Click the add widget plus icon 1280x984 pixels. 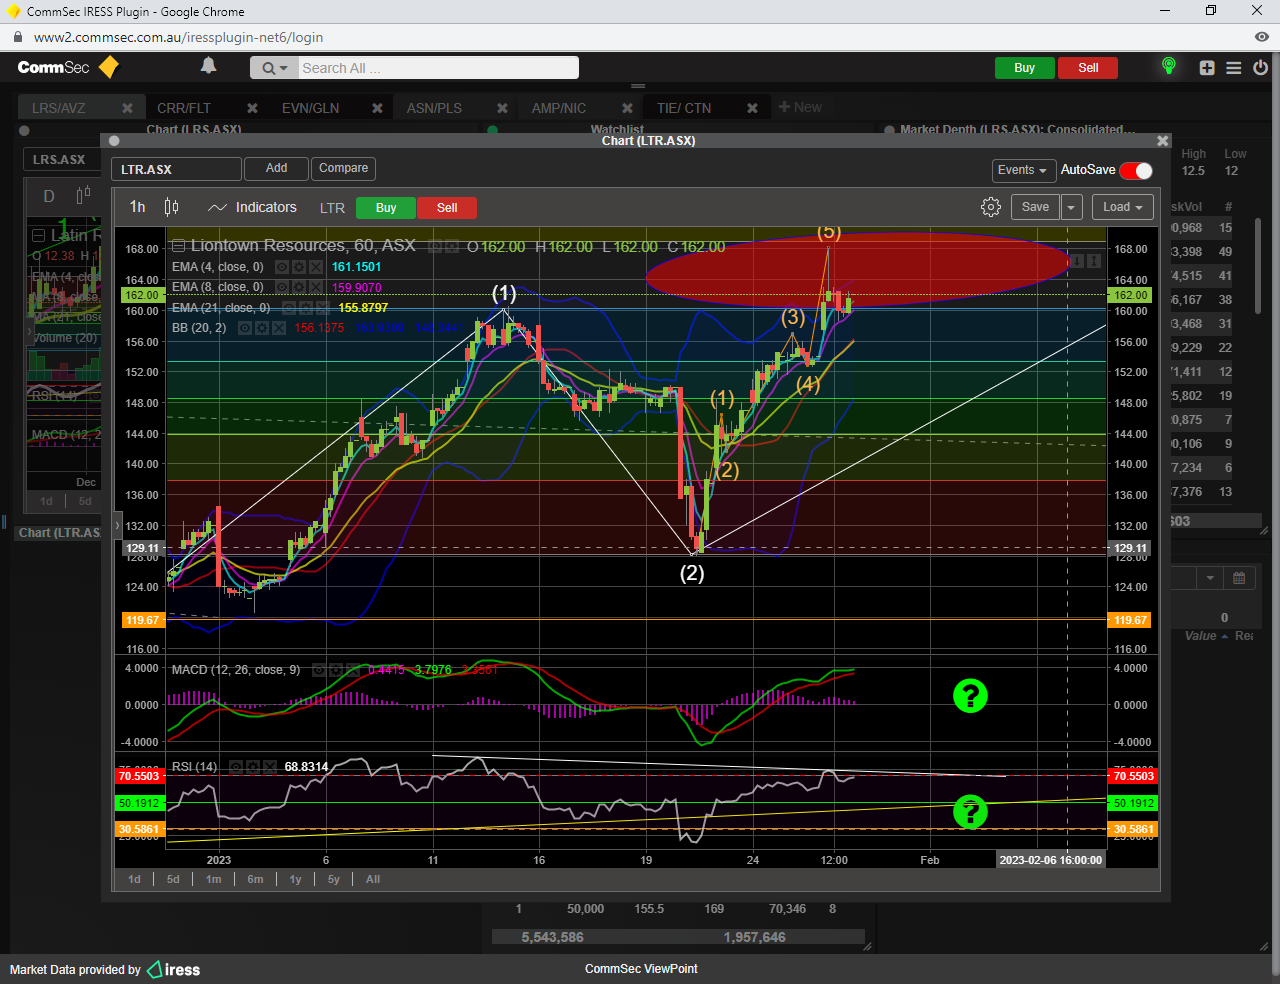tap(1207, 68)
